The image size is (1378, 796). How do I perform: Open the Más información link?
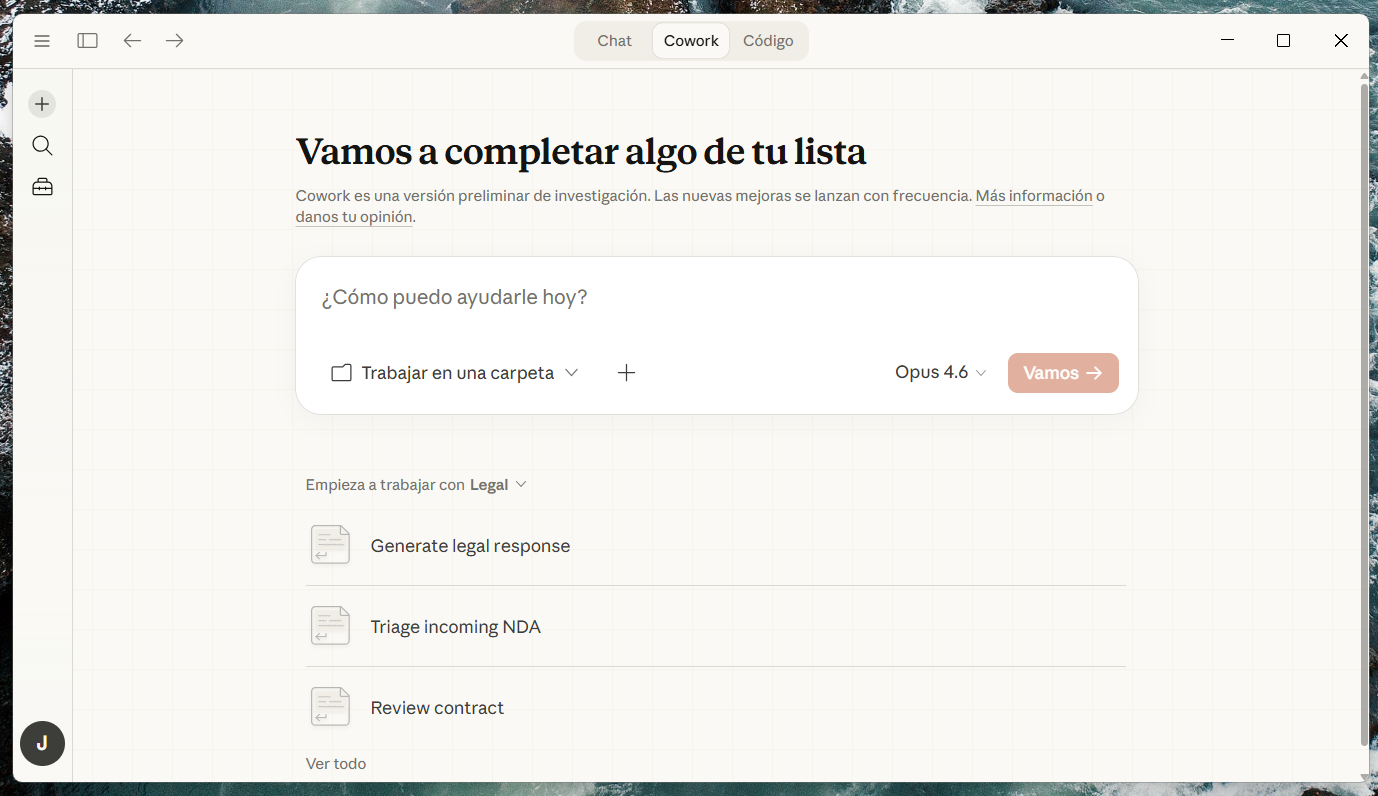click(x=1033, y=196)
